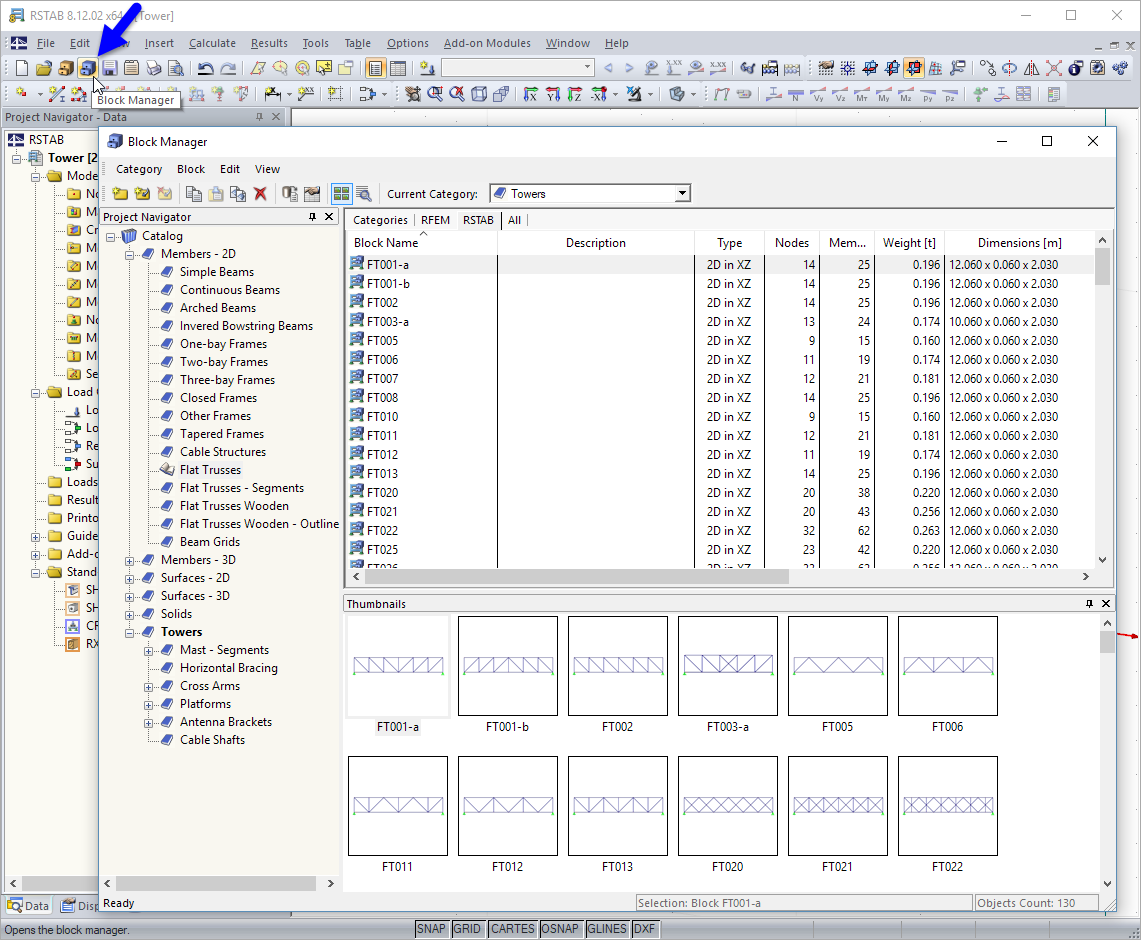Open the Block Manager toolbar icon

coord(88,67)
